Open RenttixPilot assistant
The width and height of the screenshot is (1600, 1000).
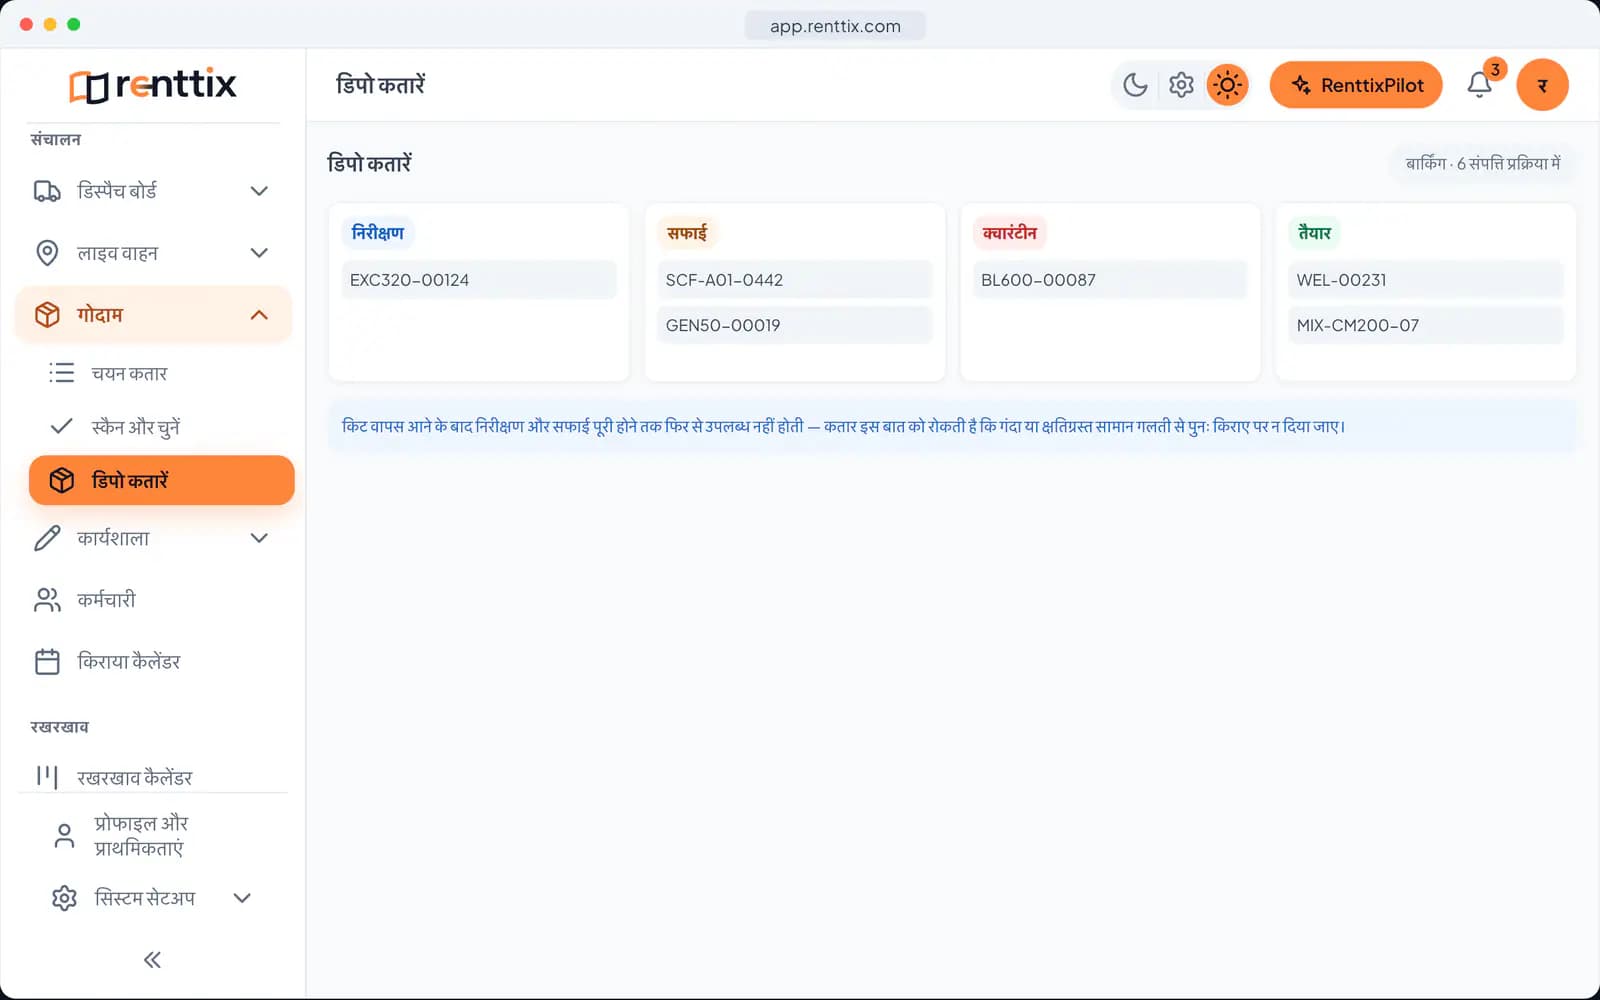click(1356, 85)
